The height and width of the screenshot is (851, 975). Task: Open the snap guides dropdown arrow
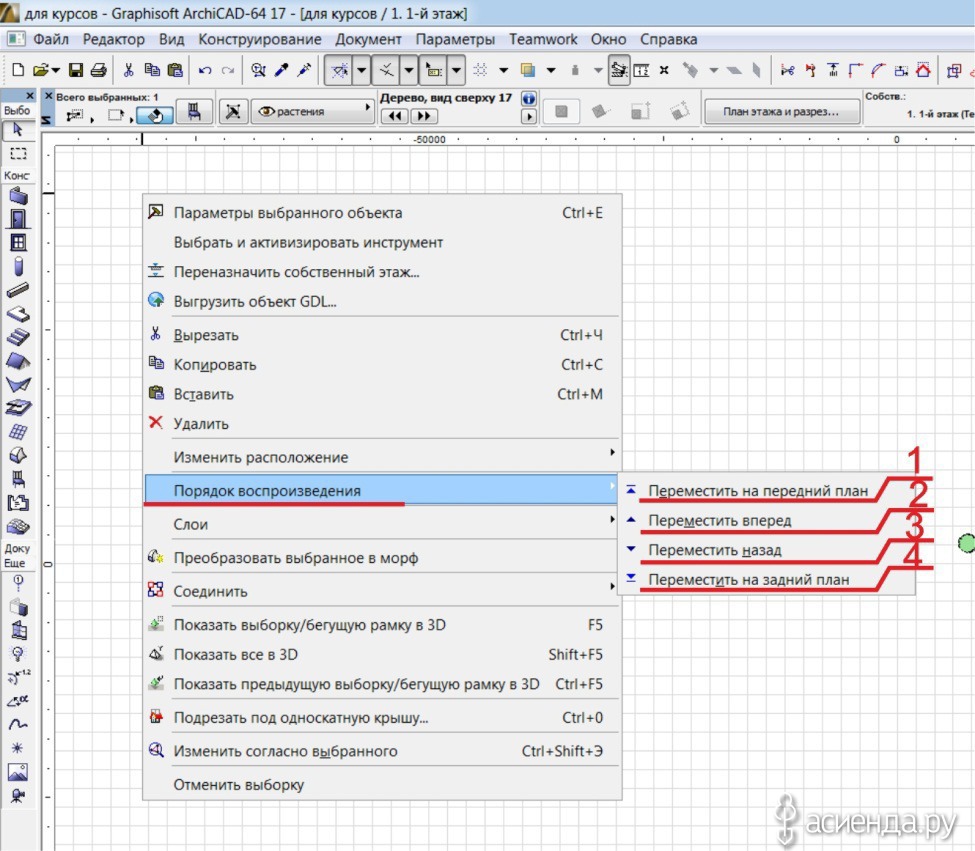[x=409, y=70]
